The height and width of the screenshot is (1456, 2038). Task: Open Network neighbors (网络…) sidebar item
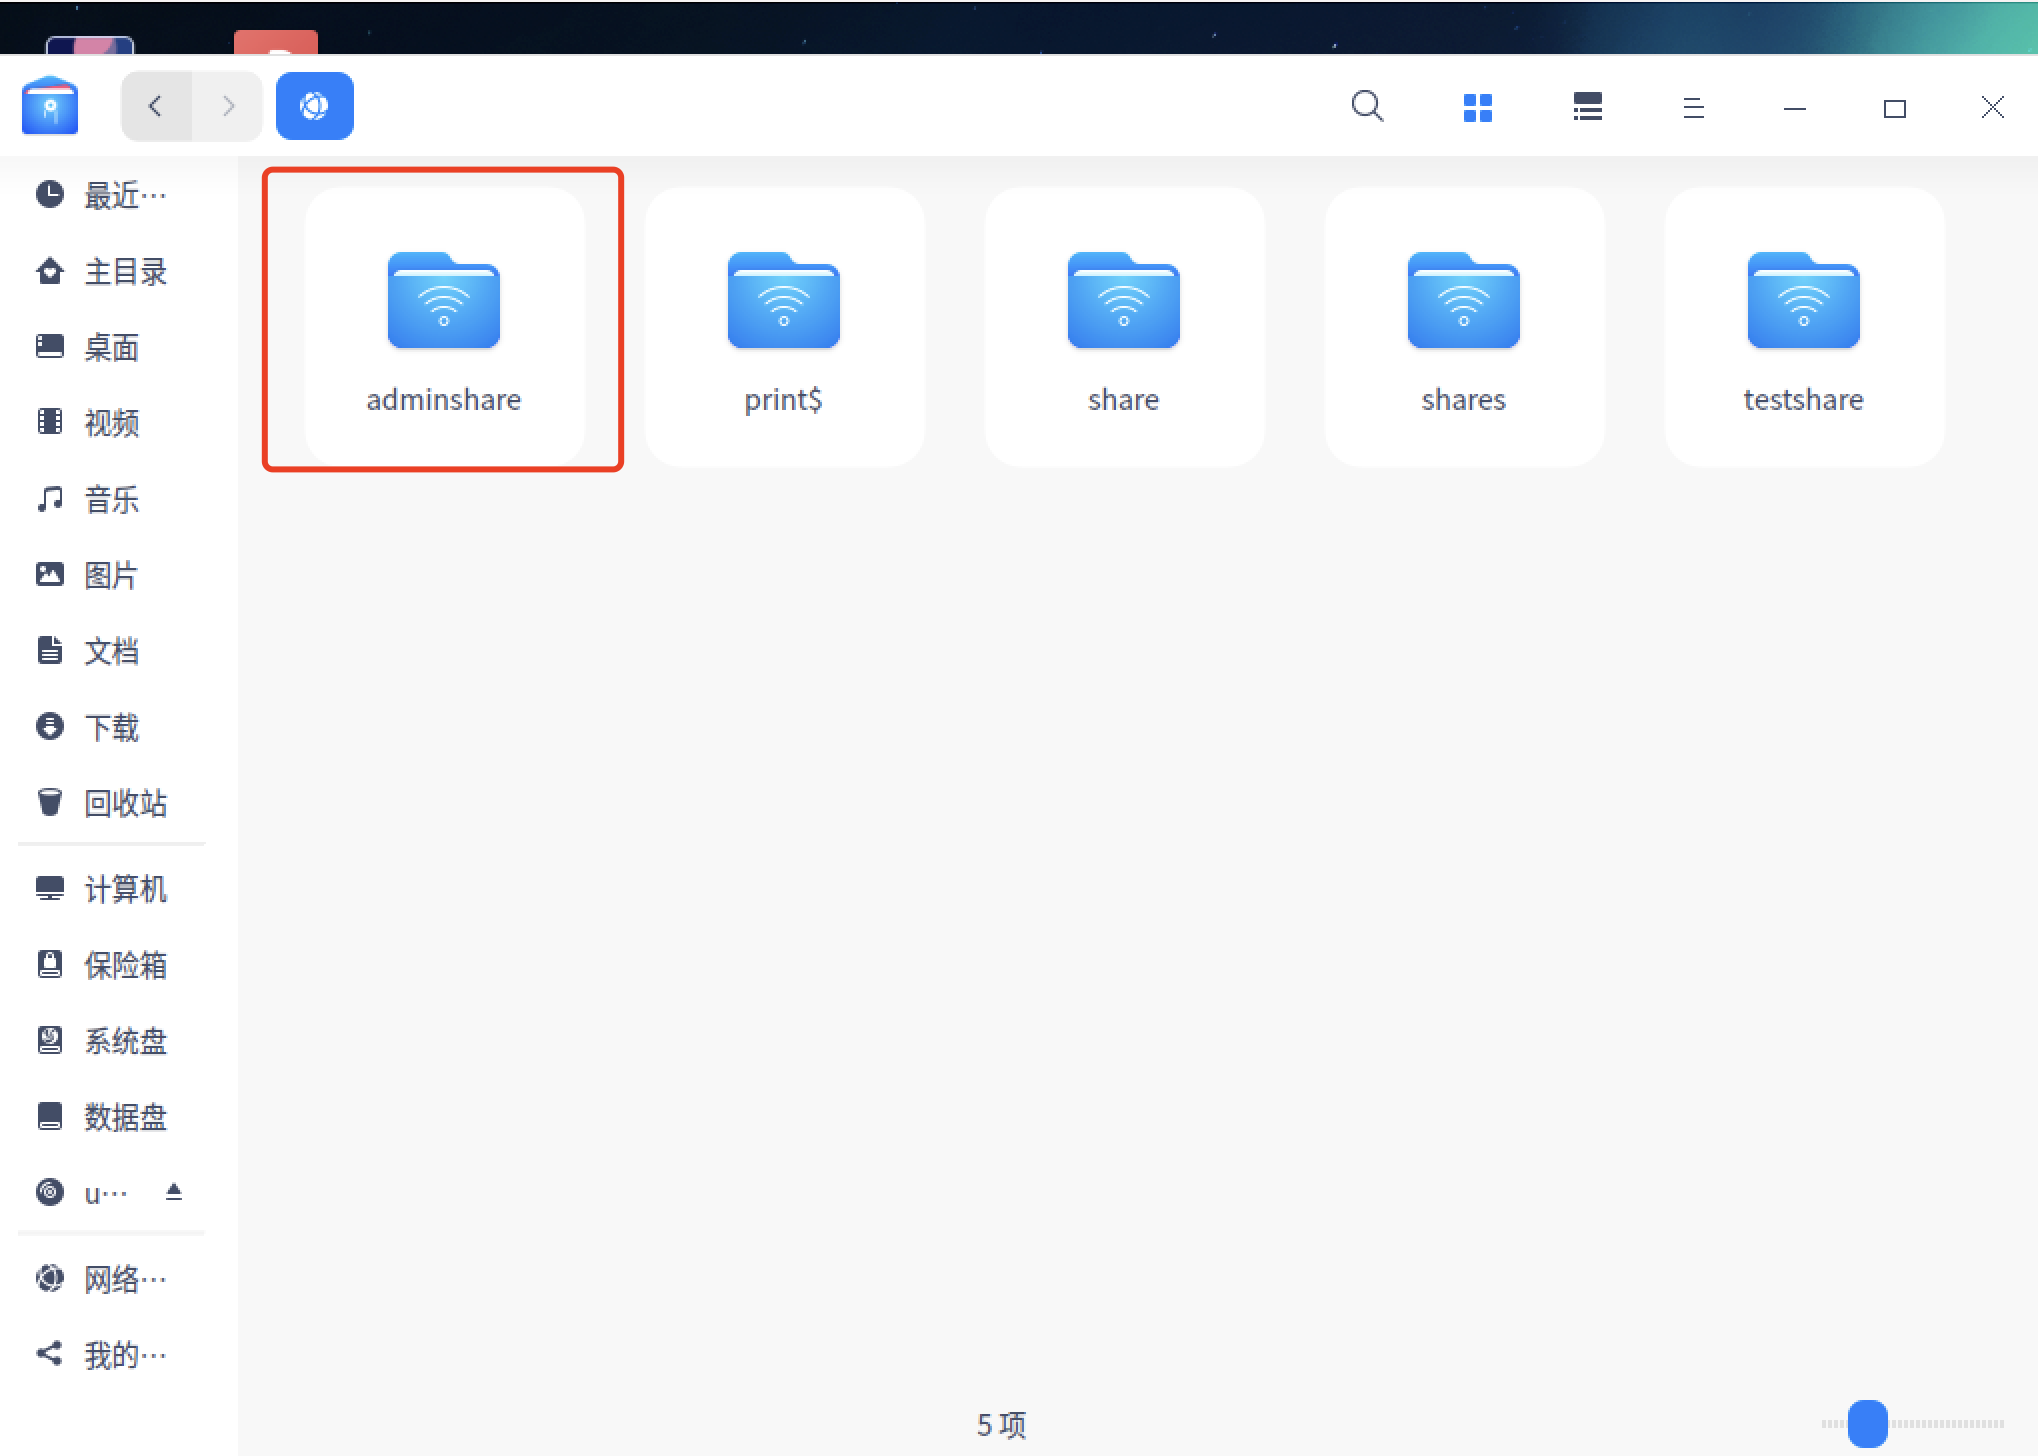[110, 1279]
